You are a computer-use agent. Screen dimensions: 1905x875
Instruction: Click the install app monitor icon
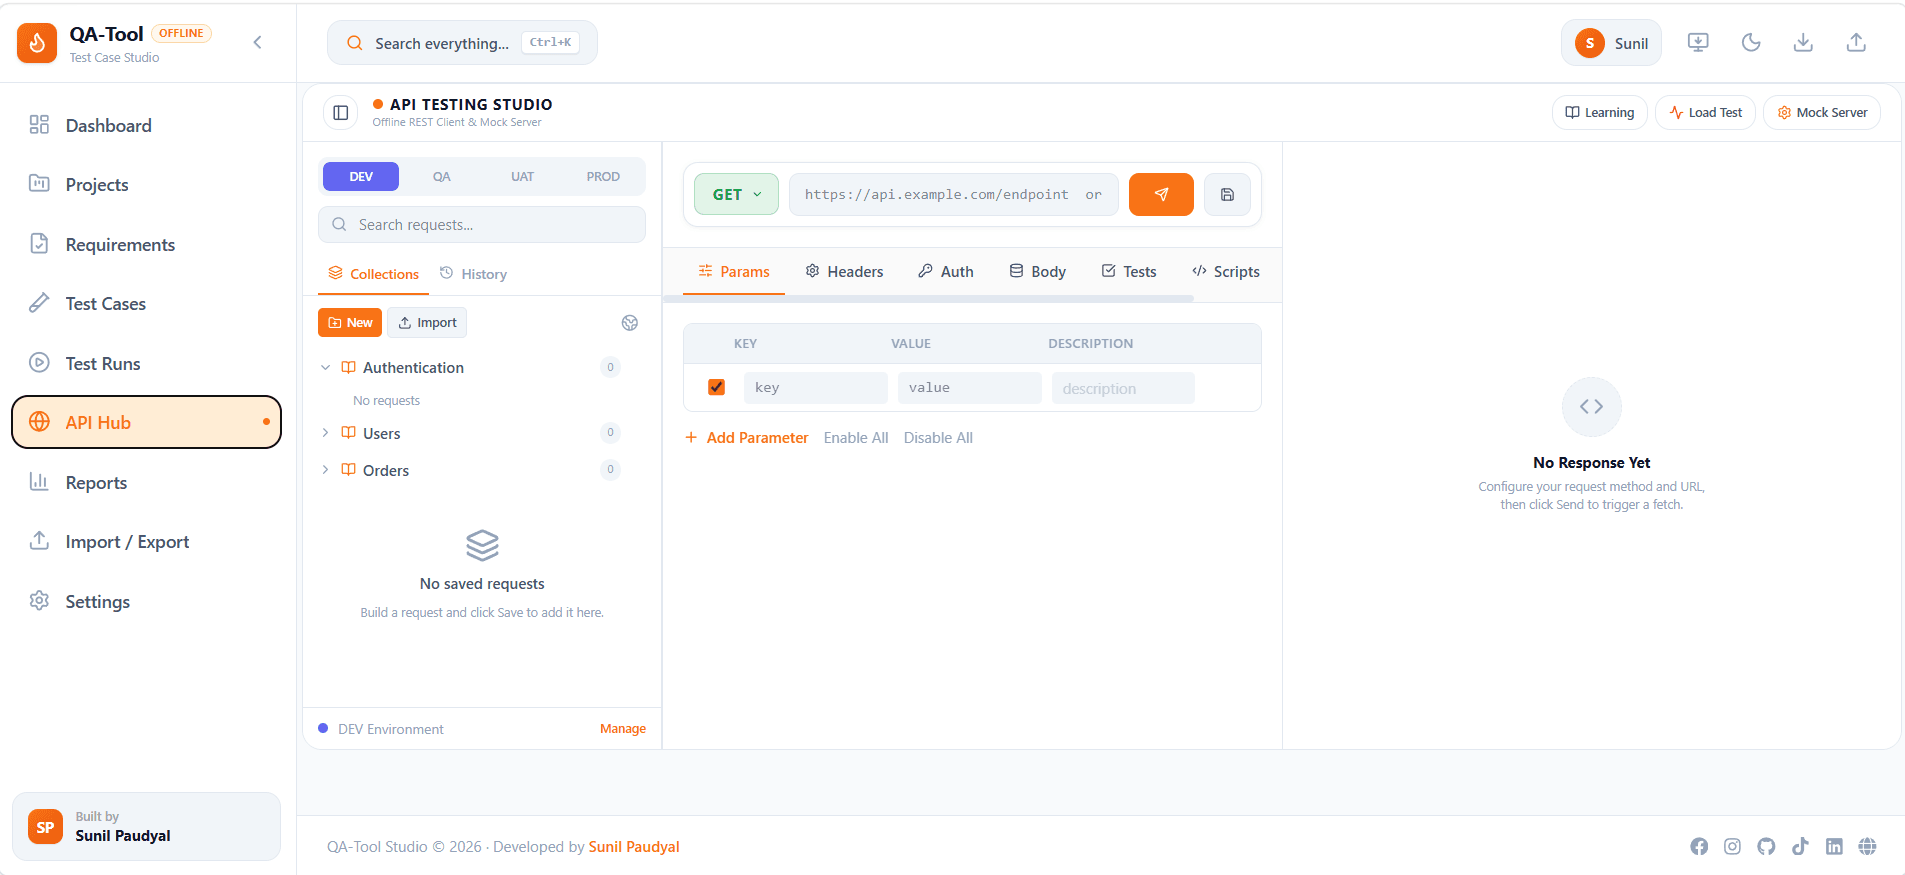click(1698, 42)
